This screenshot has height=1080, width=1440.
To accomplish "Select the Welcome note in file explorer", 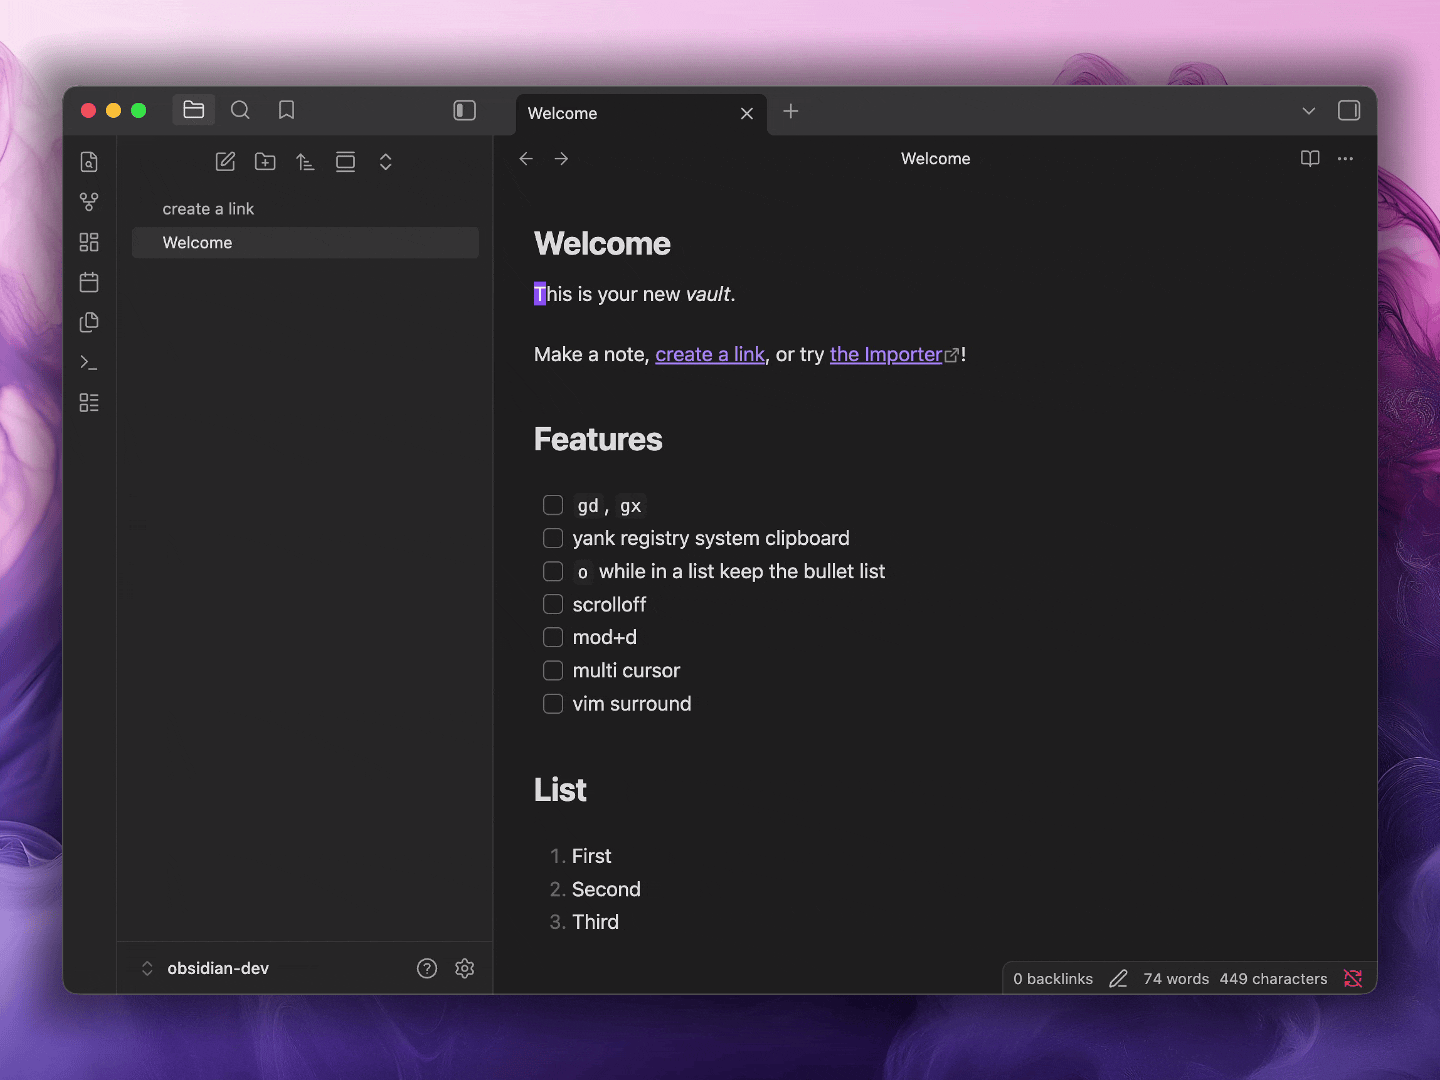I will 305,243.
